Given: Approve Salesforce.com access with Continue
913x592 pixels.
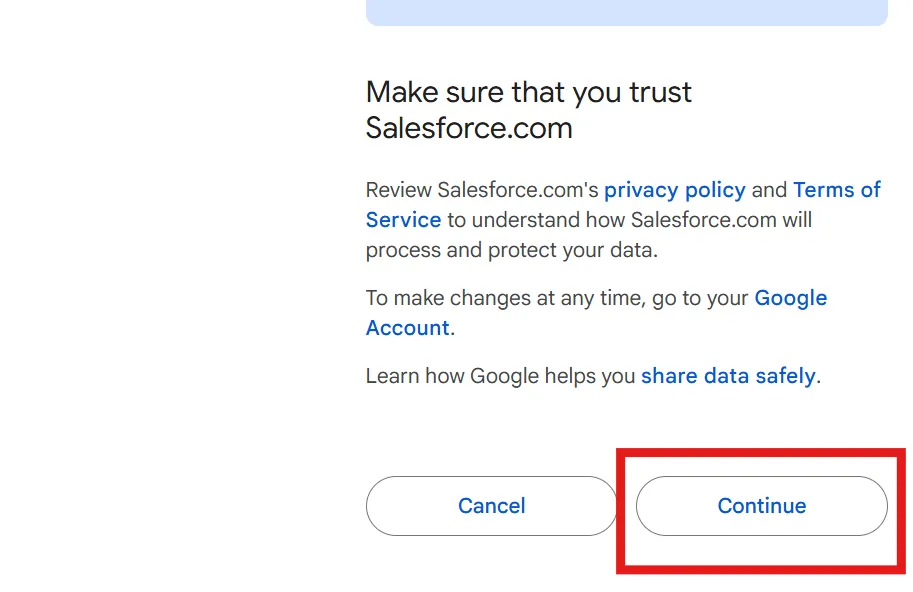Looking at the screenshot, I should 761,506.
